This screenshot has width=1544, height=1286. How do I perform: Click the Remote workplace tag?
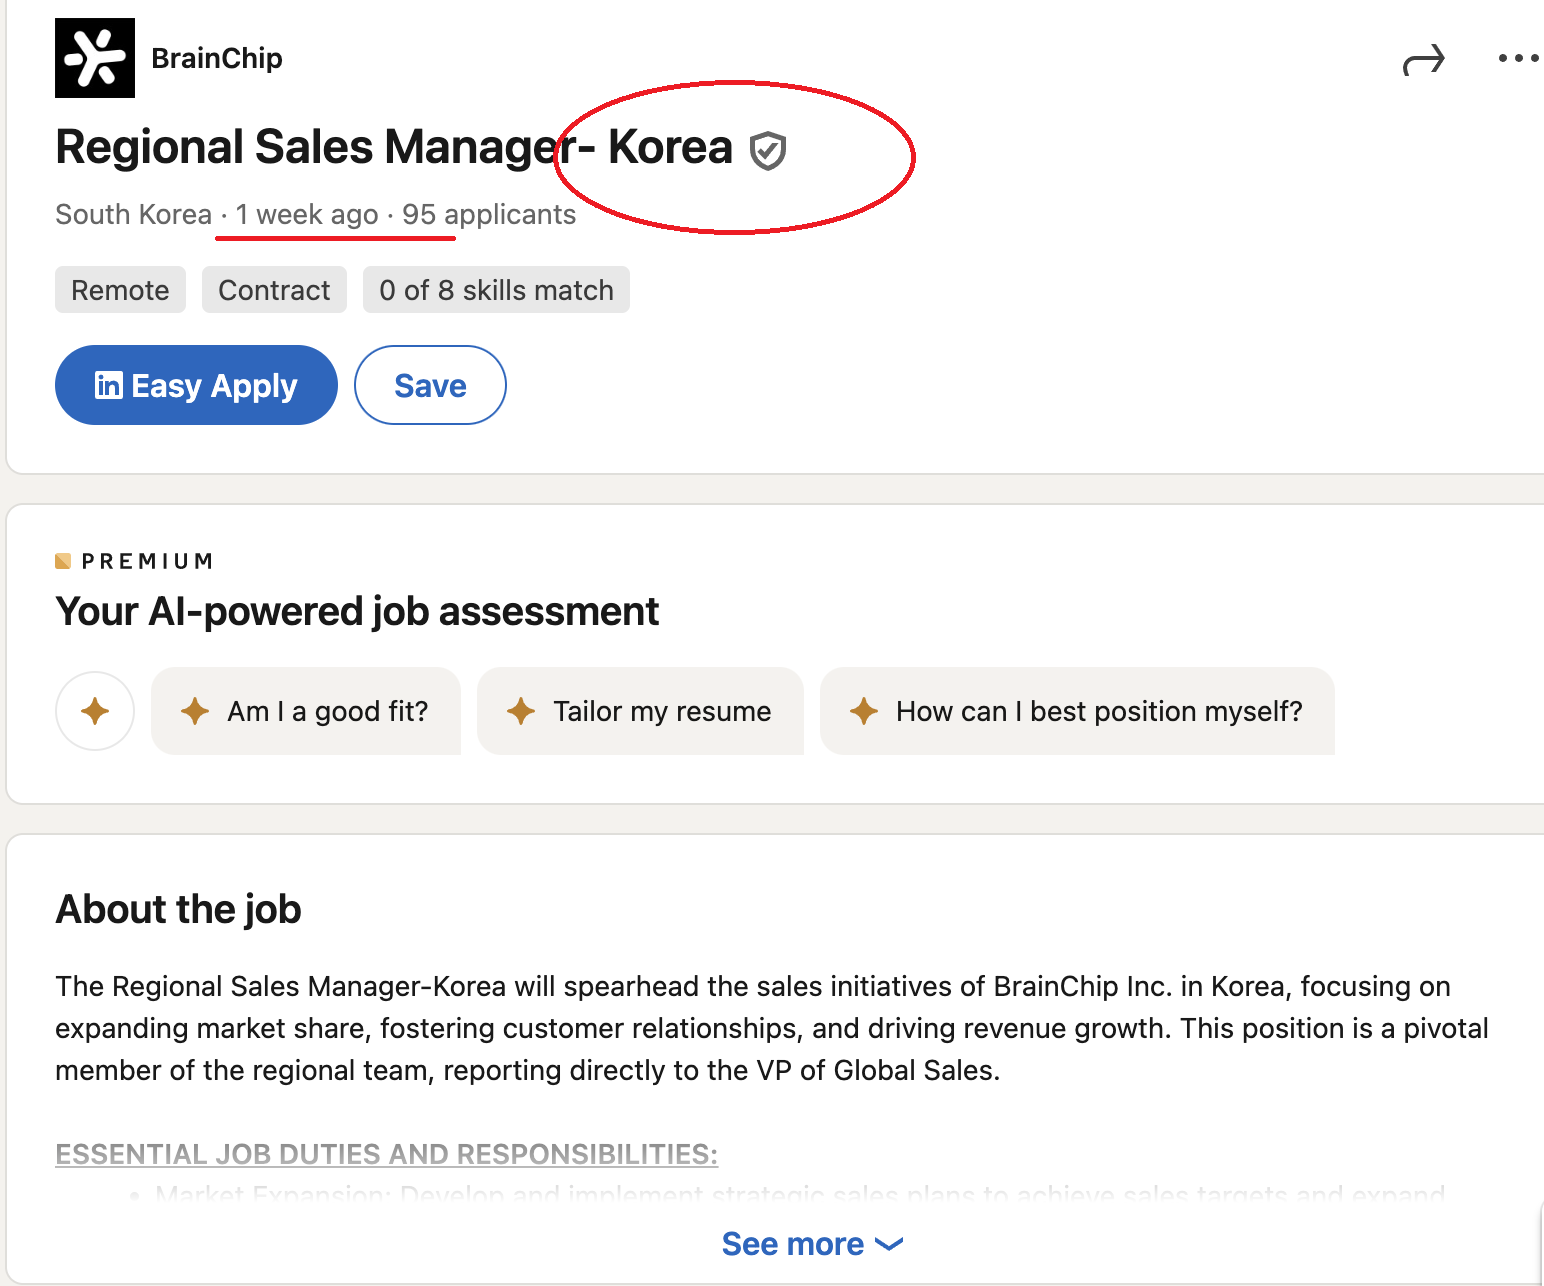[x=120, y=290]
